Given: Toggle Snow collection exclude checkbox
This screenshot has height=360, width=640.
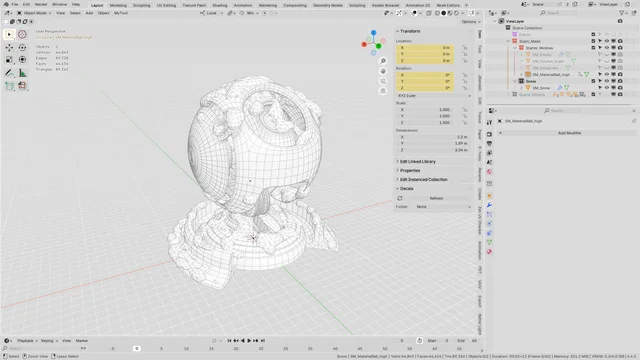Looking at the screenshot, I should point(593,81).
